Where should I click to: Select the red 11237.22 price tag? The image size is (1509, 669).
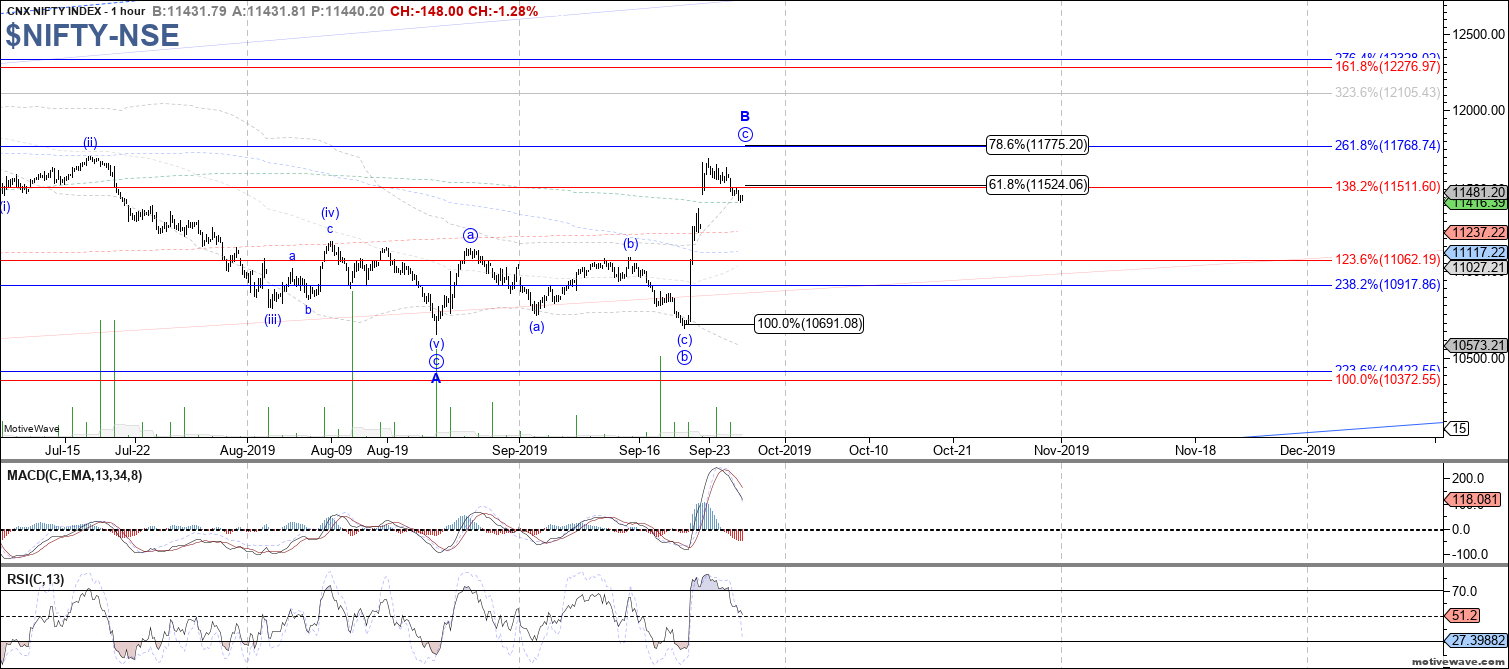pos(1478,232)
